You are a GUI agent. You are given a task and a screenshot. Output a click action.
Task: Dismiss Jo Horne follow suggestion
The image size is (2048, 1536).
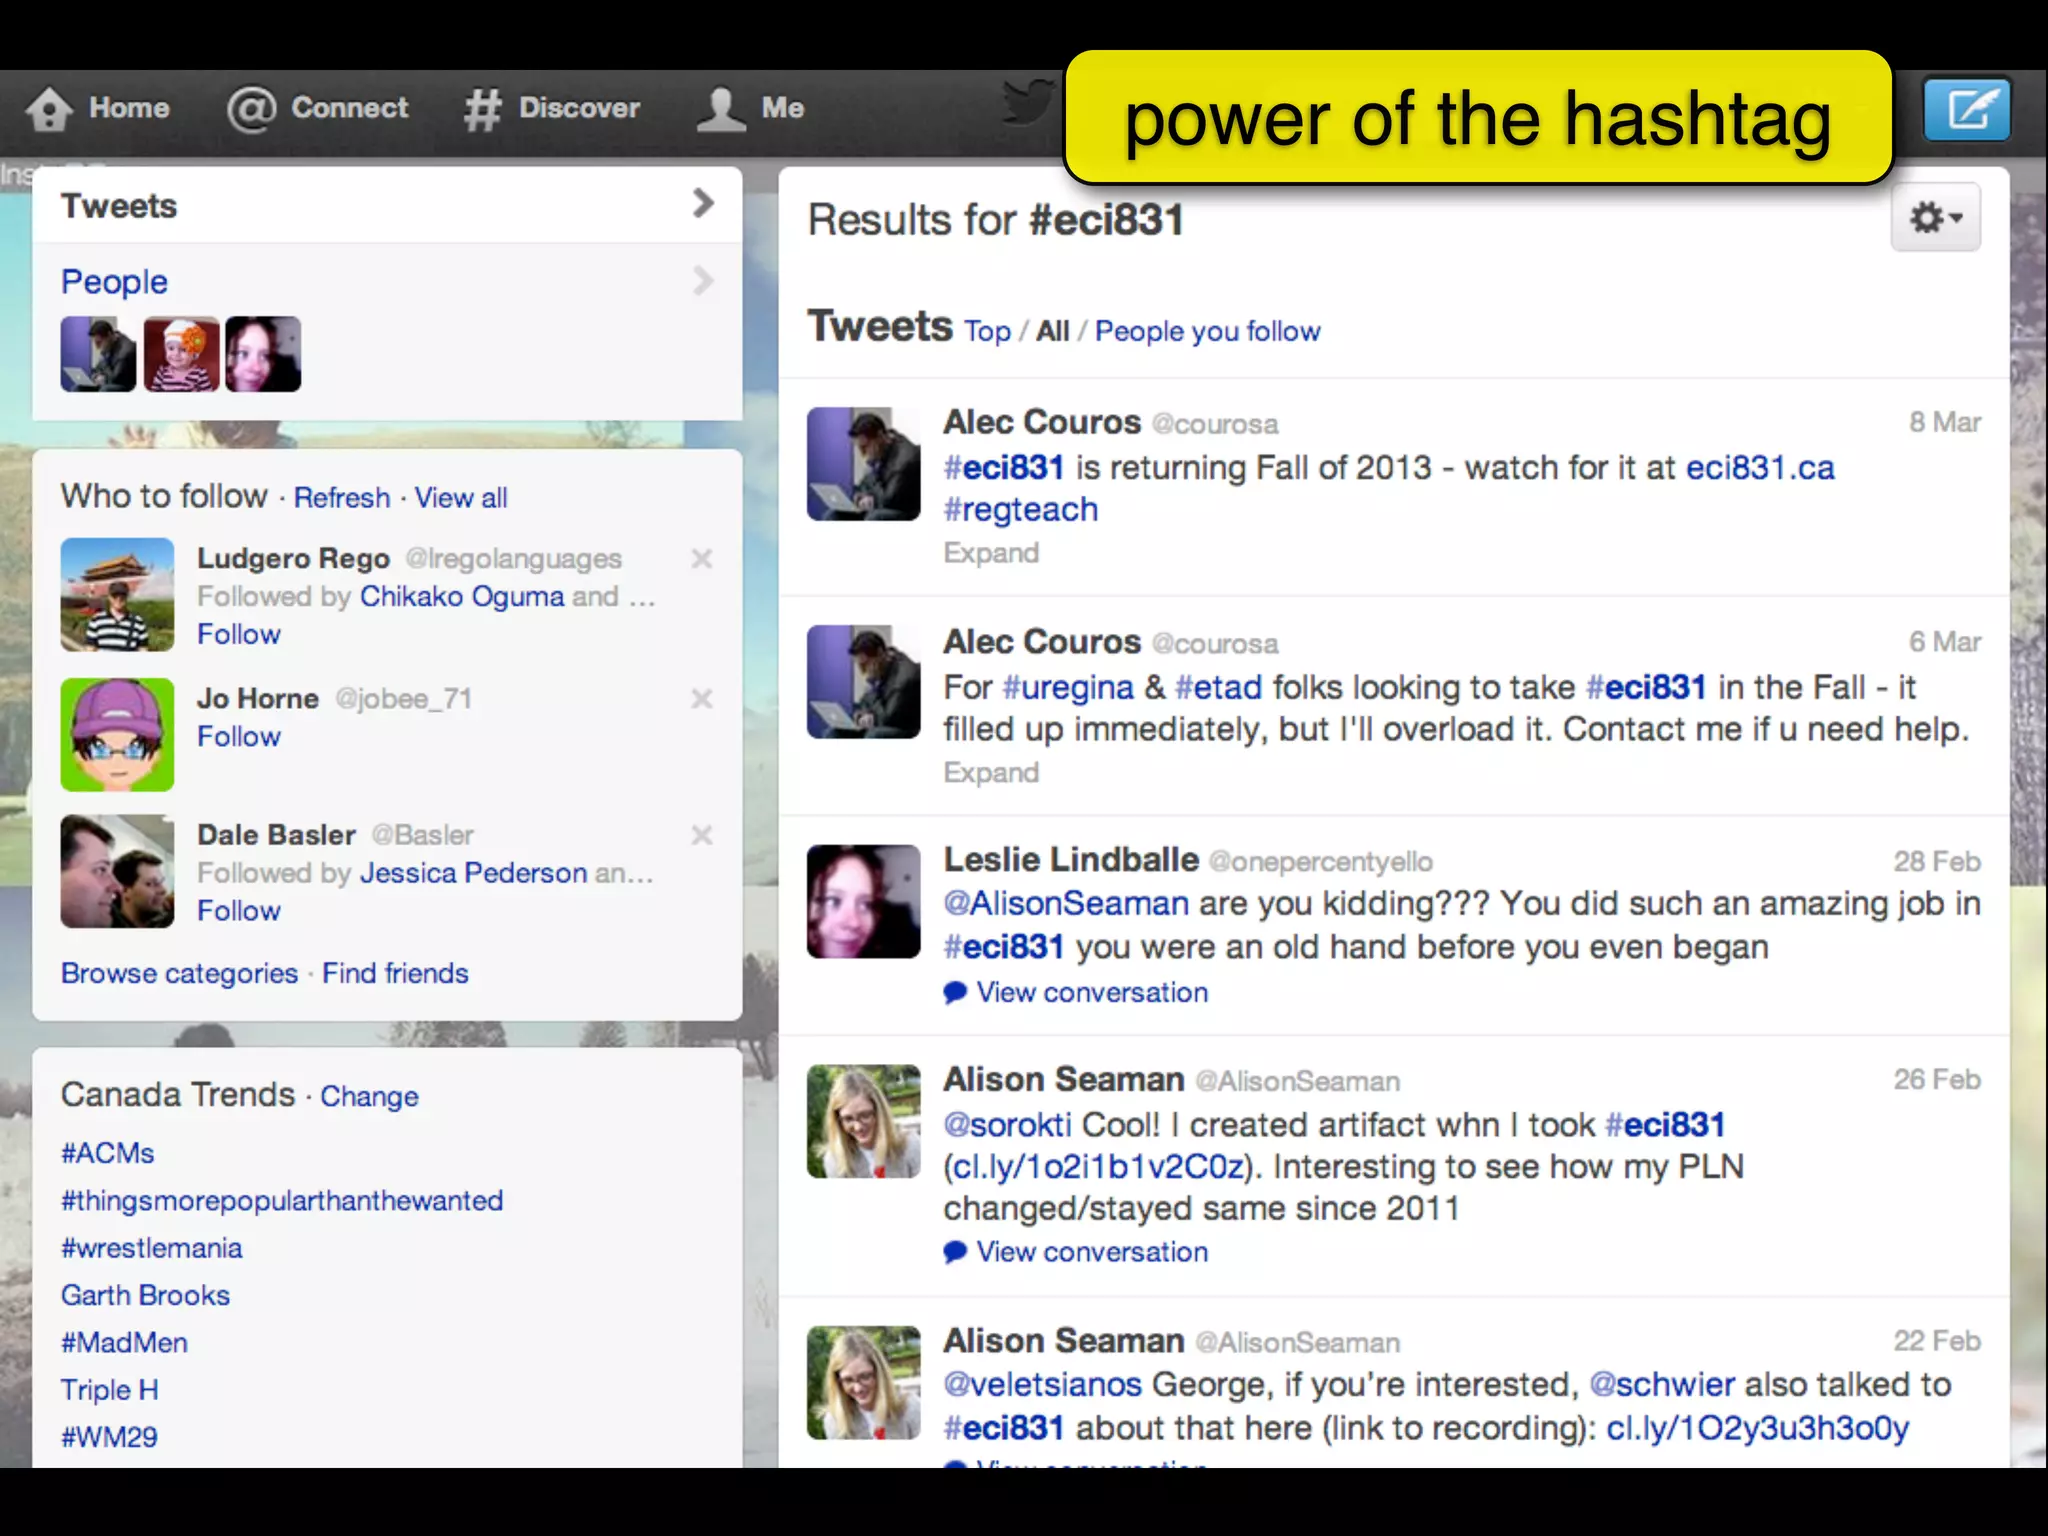(x=702, y=698)
